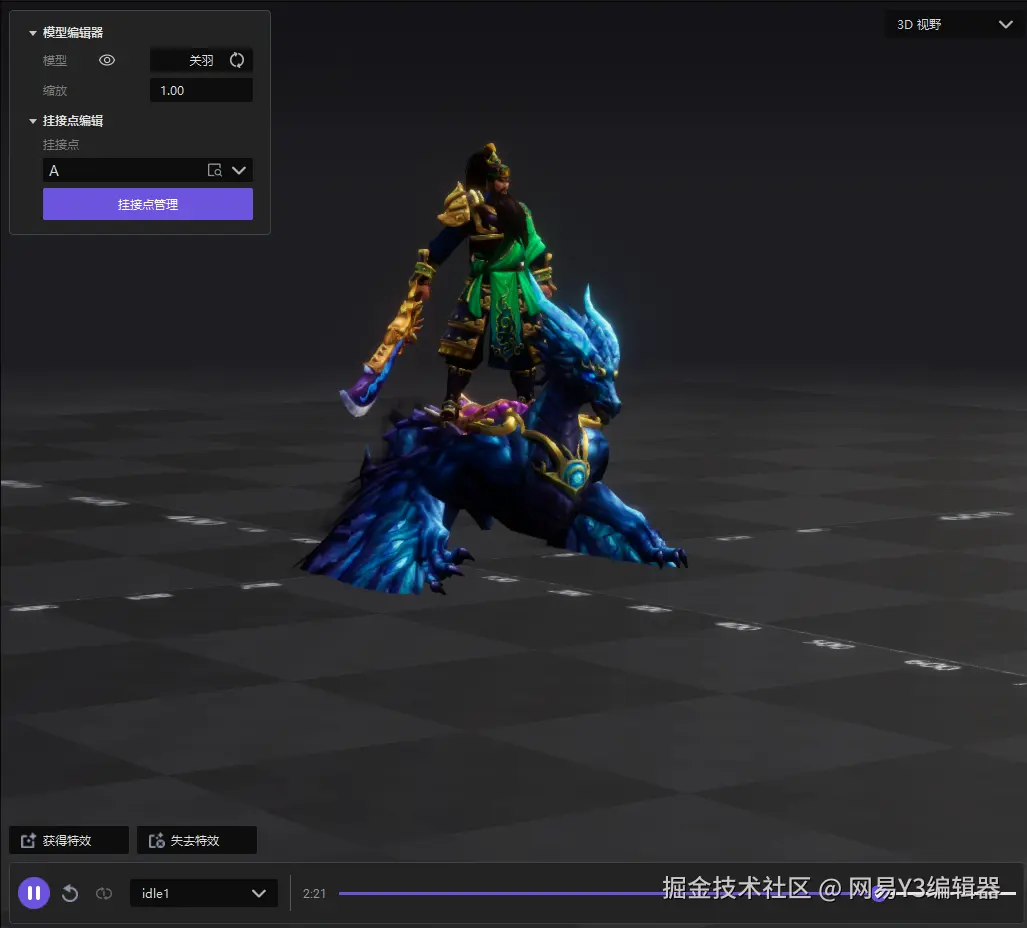Click the locate icon in attachment point field

[215, 170]
